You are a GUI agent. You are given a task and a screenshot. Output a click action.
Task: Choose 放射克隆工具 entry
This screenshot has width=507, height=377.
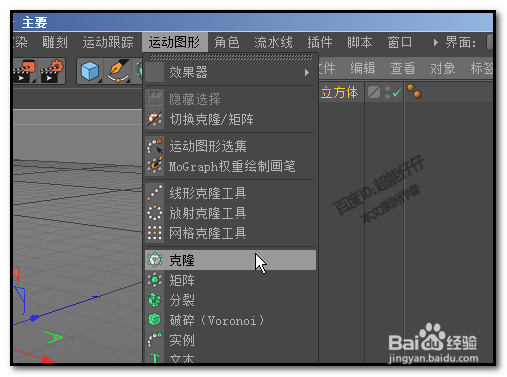point(230,213)
